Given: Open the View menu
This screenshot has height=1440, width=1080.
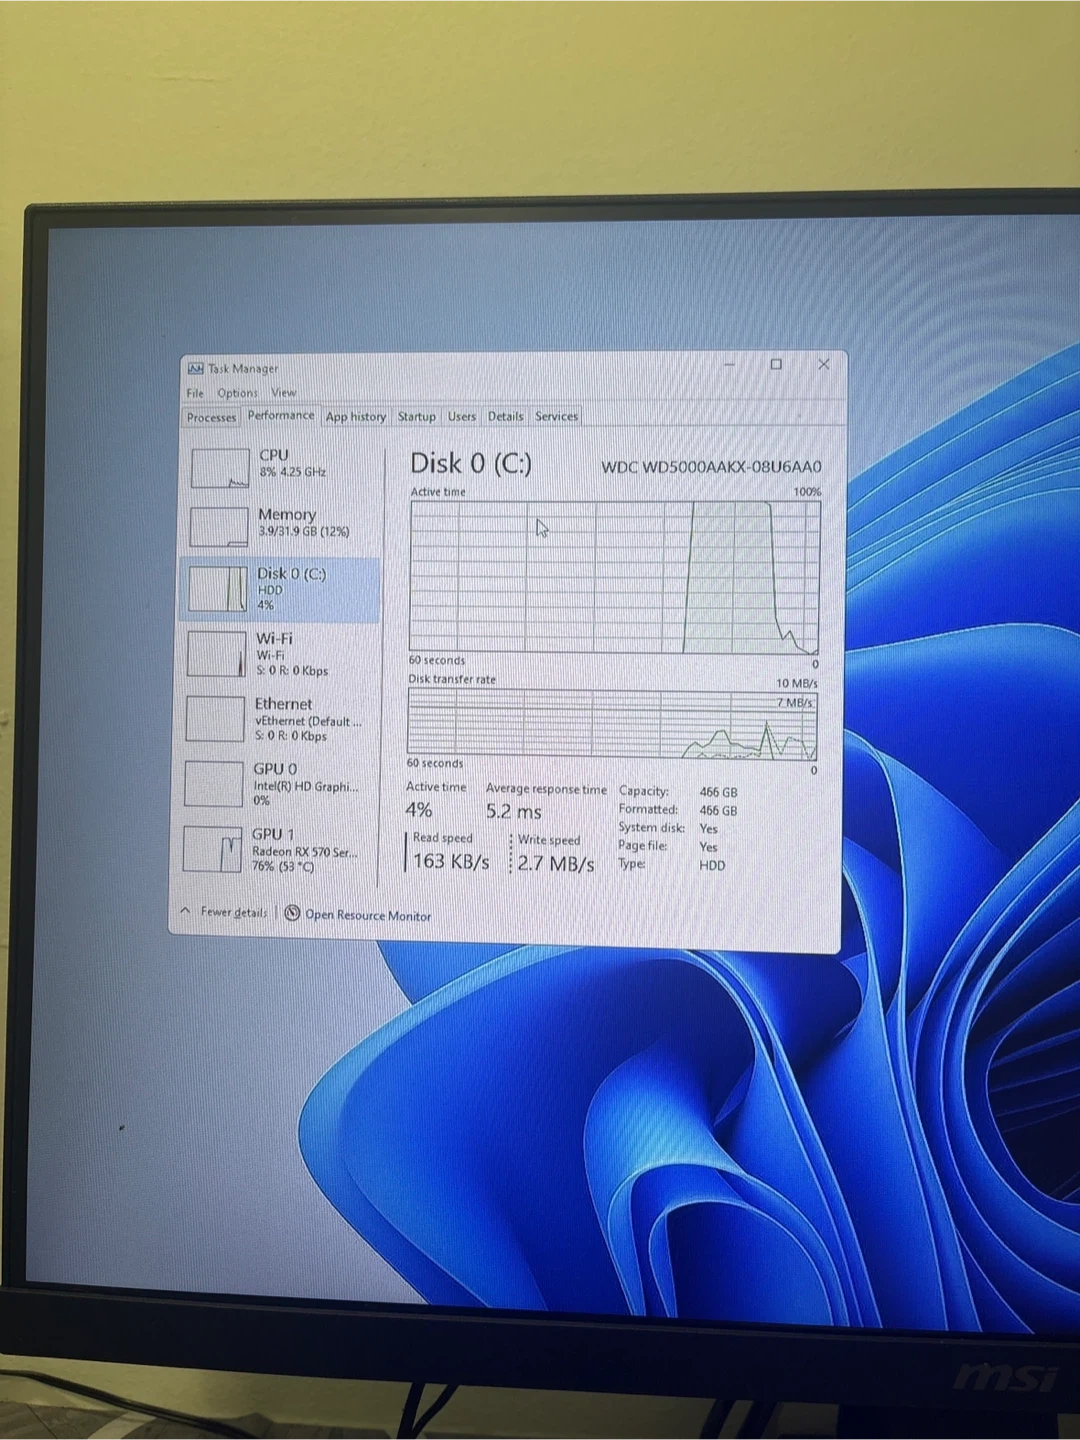Looking at the screenshot, I should pyautogui.click(x=283, y=393).
